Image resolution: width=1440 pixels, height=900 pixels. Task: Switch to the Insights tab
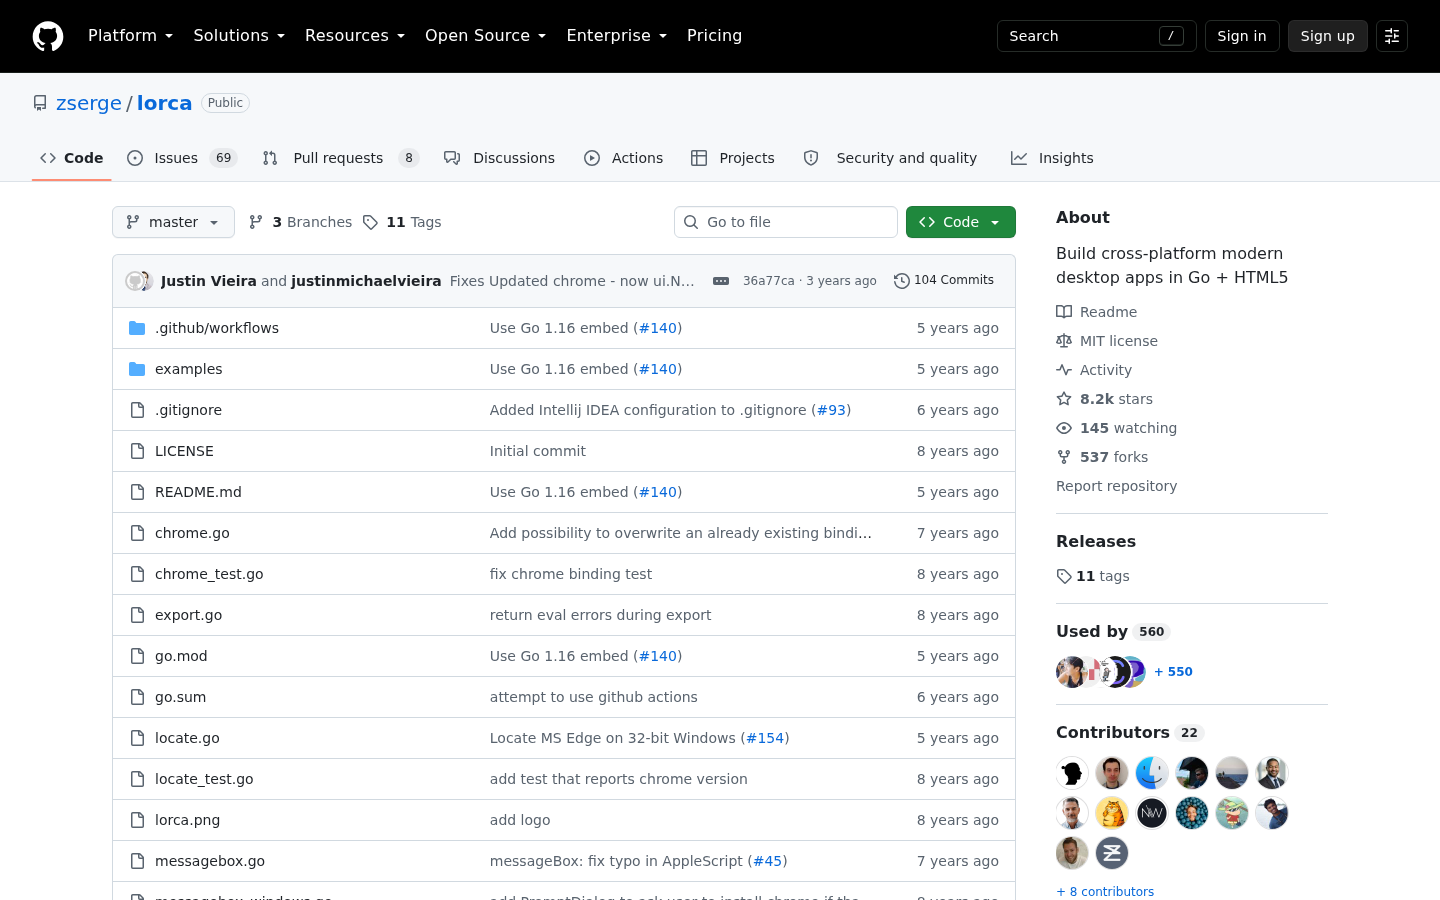(1052, 158)
